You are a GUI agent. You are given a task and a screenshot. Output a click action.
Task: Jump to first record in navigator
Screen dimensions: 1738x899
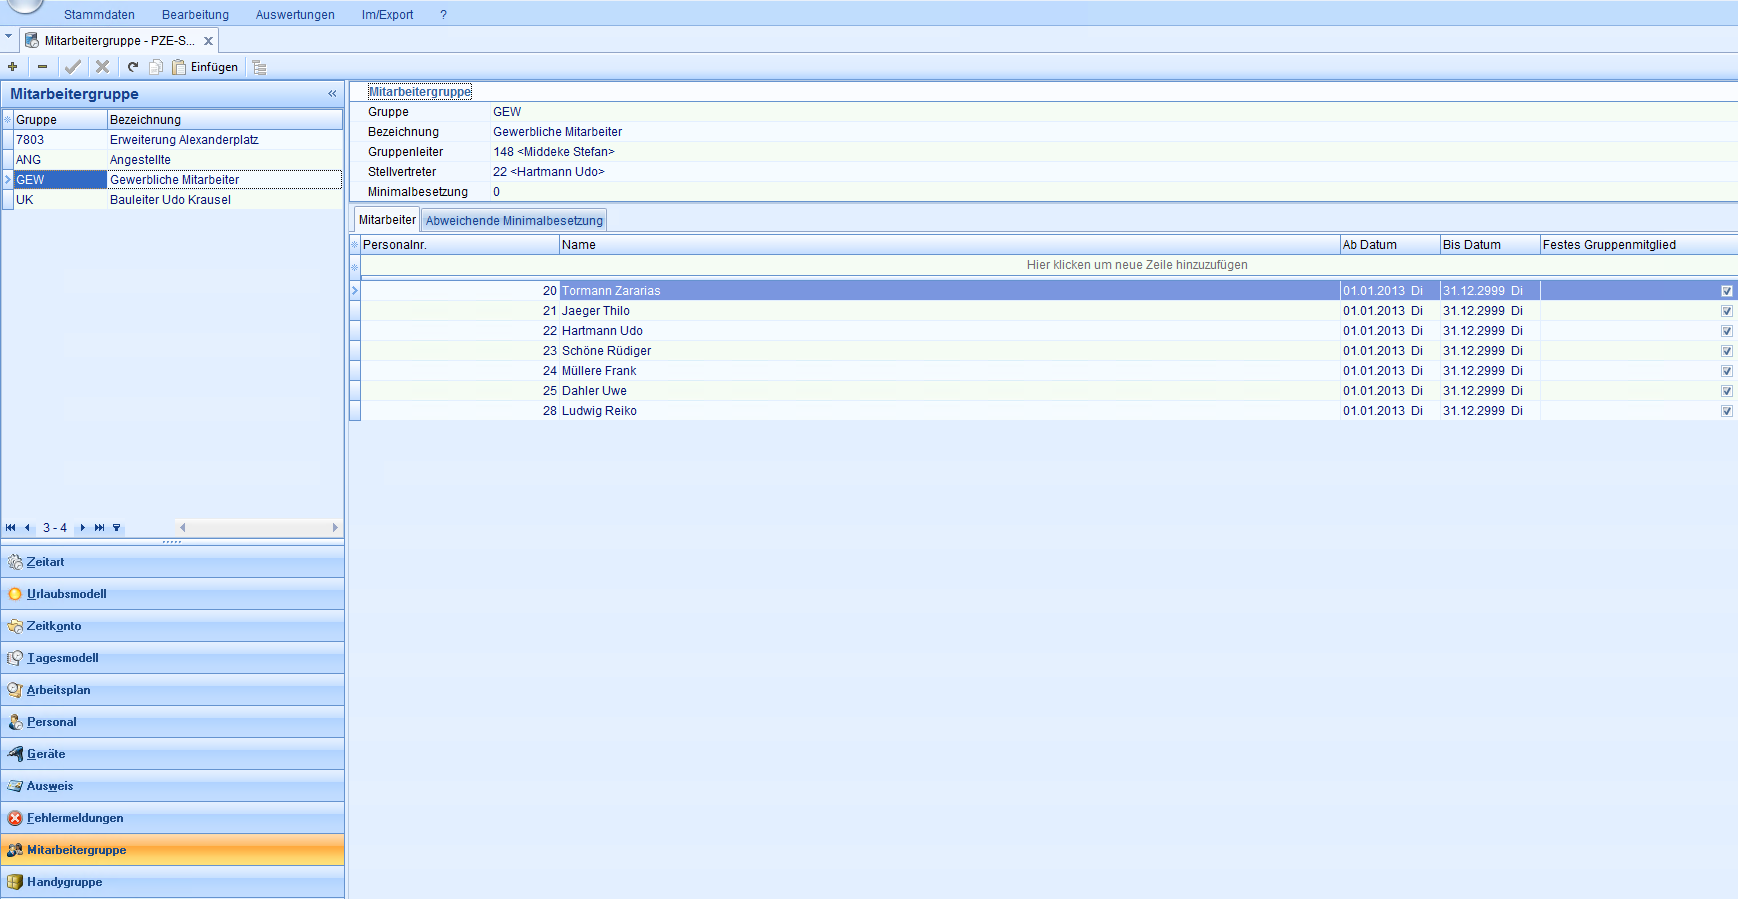[x=11, y=528]
